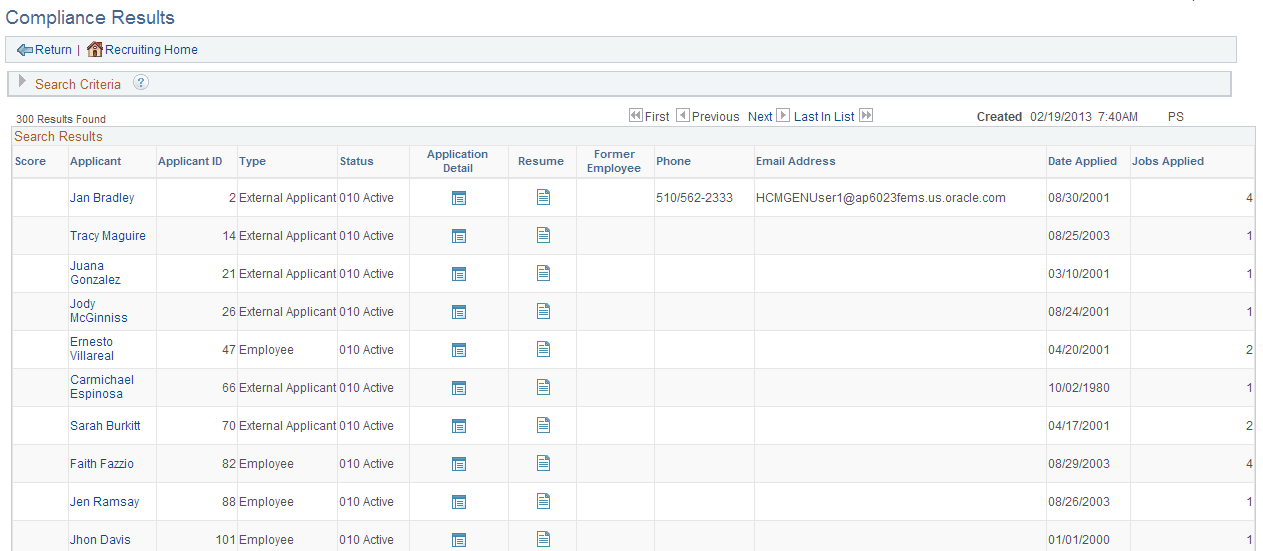Viewport: 1263px width, 551px height.
Task: View Faith Fazzio's resume
Action: tap(543, 463)
